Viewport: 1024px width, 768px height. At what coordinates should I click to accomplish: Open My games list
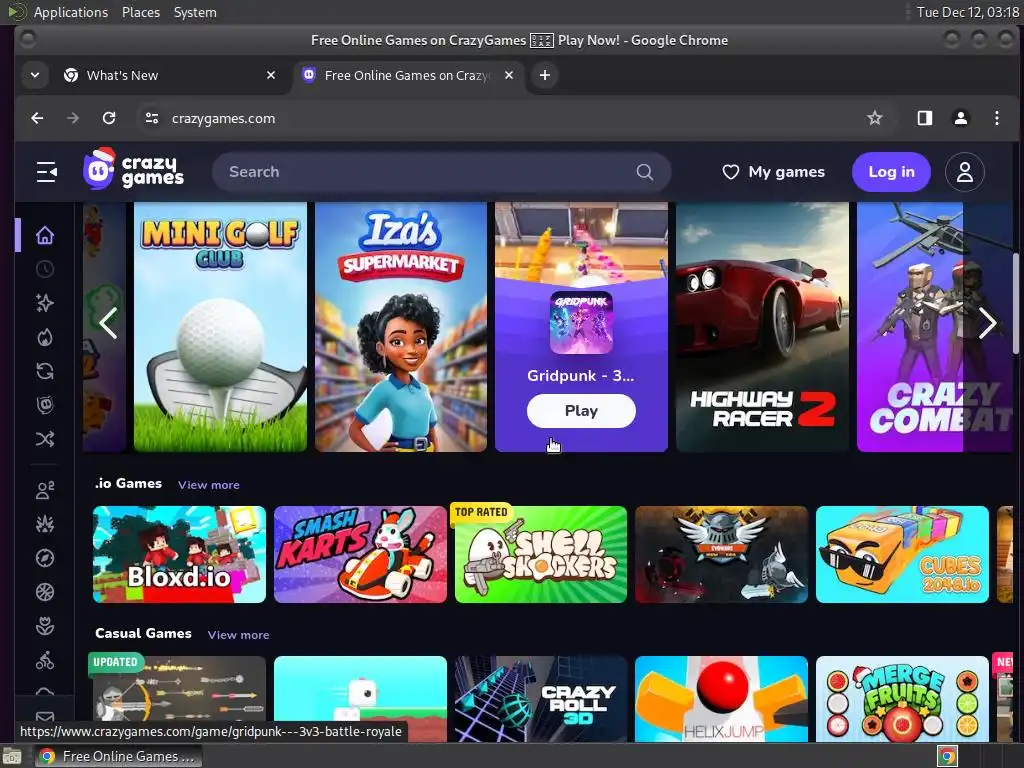click(x=773, y=172)
